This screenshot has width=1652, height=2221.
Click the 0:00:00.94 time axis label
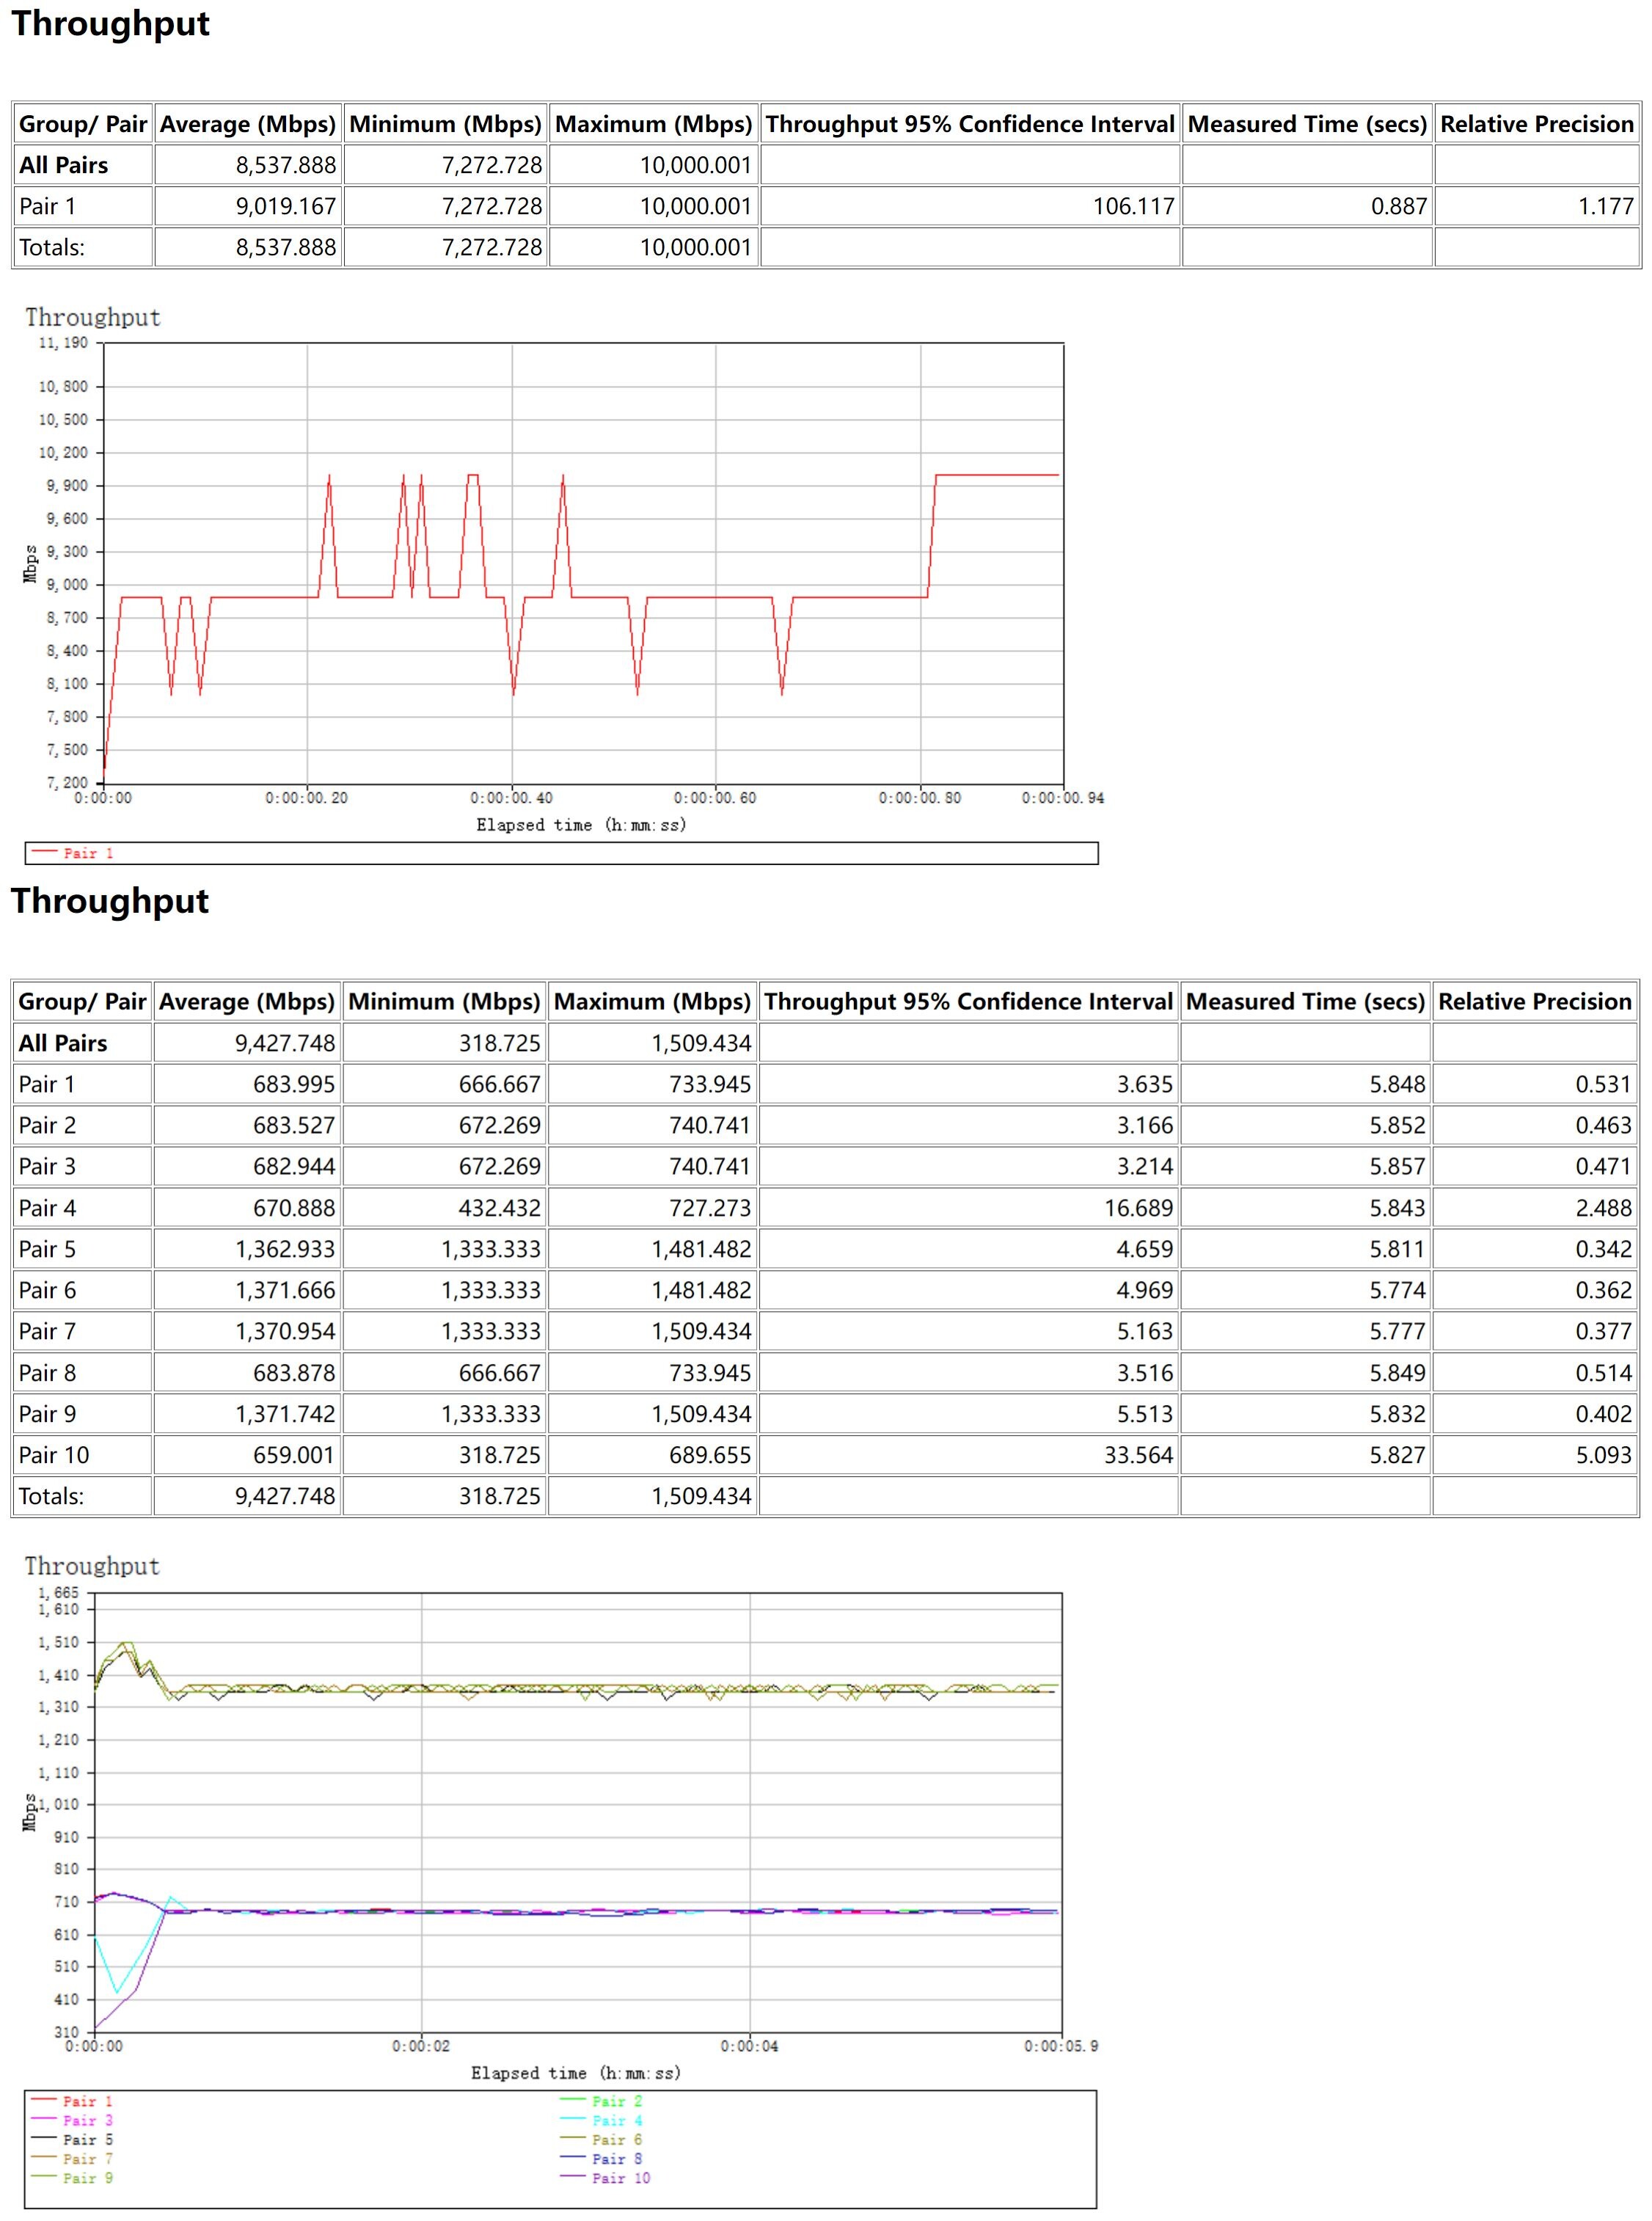[x=1062, y=798]
